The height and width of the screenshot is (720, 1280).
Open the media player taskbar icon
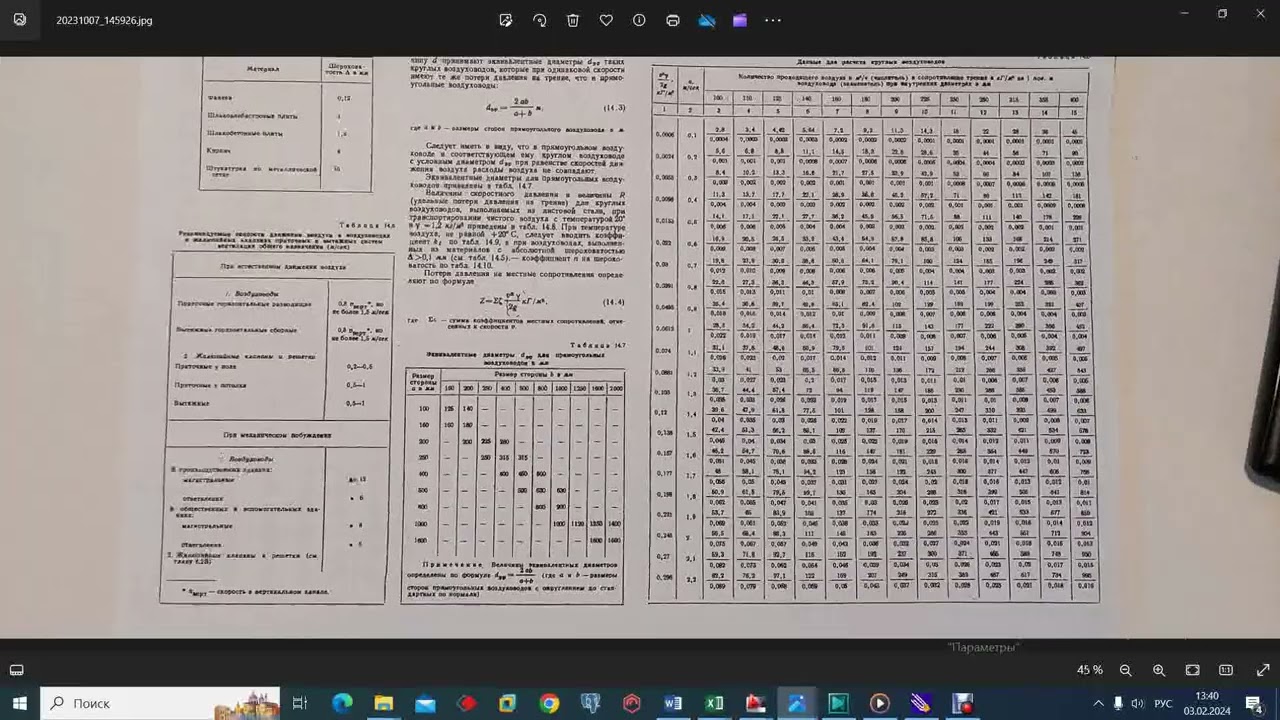tap(880, 703)
